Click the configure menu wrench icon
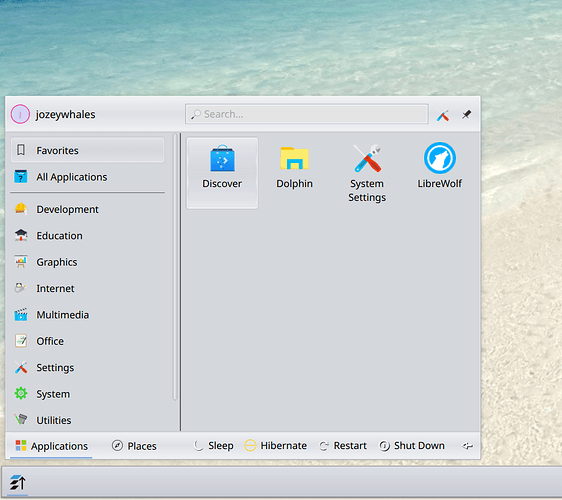562x500 pixels. point(443,115)
